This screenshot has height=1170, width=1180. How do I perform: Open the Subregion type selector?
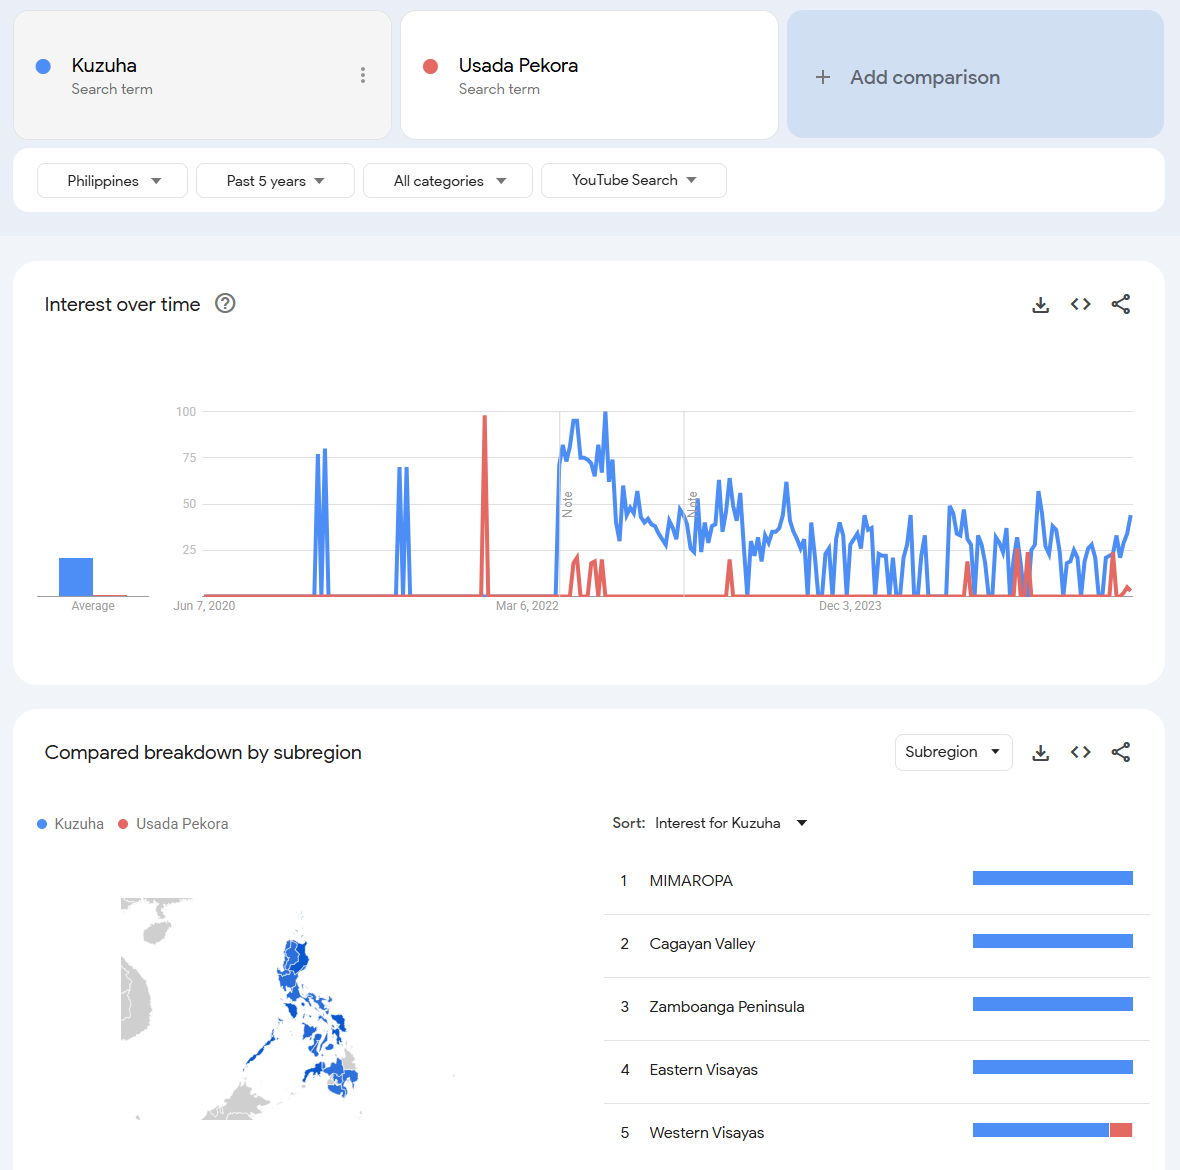[x=953, y=752]
